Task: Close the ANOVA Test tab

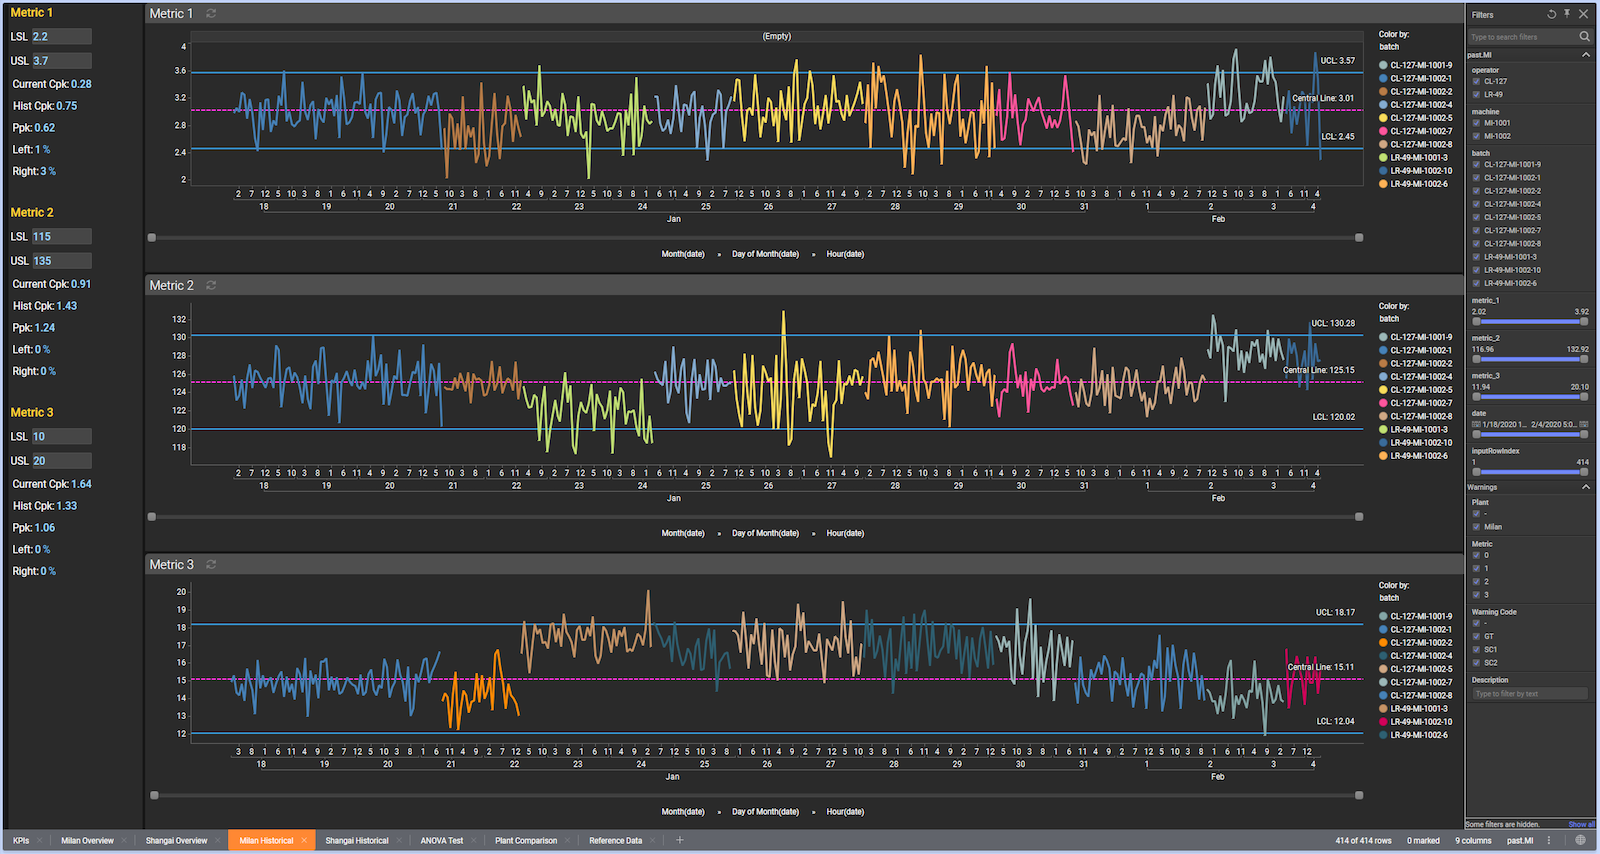Action: click(x=474, y=841)
